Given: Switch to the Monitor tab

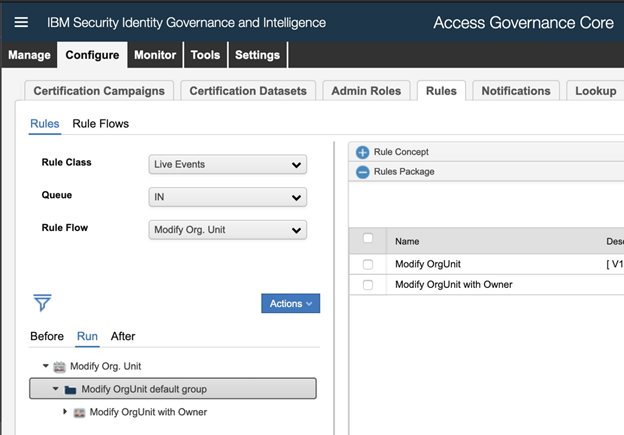Looking at the screenshot, I should point(154,55).
